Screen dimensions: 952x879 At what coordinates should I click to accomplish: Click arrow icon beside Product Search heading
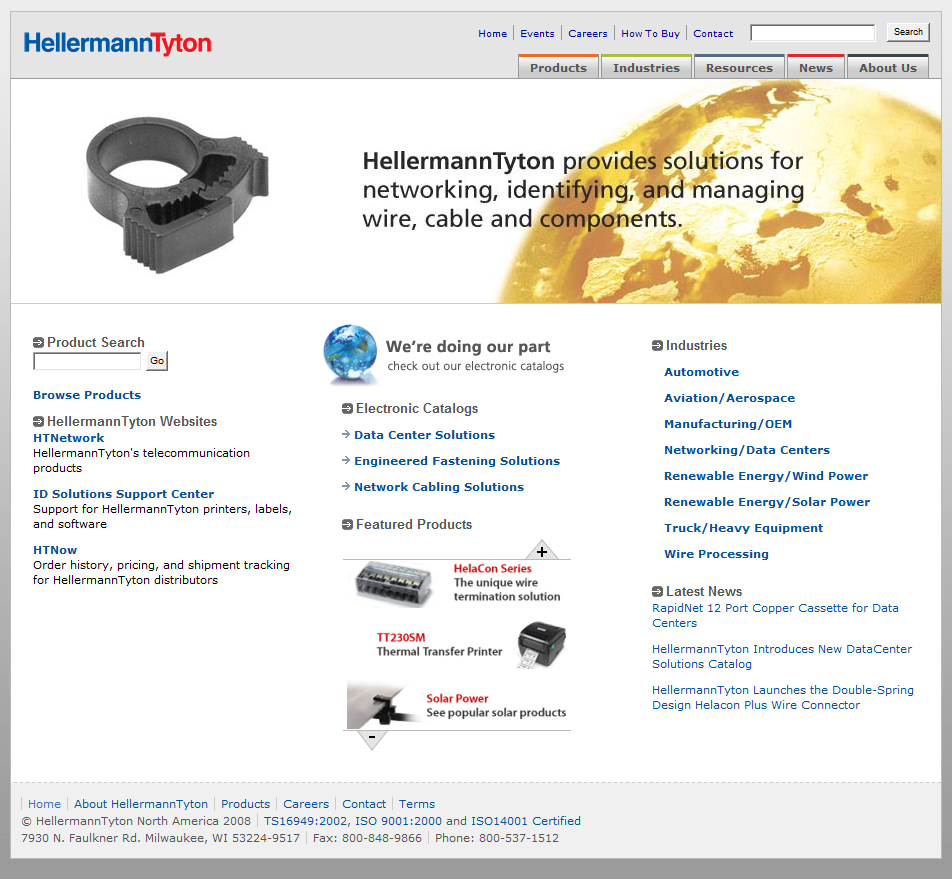point(38,342)
